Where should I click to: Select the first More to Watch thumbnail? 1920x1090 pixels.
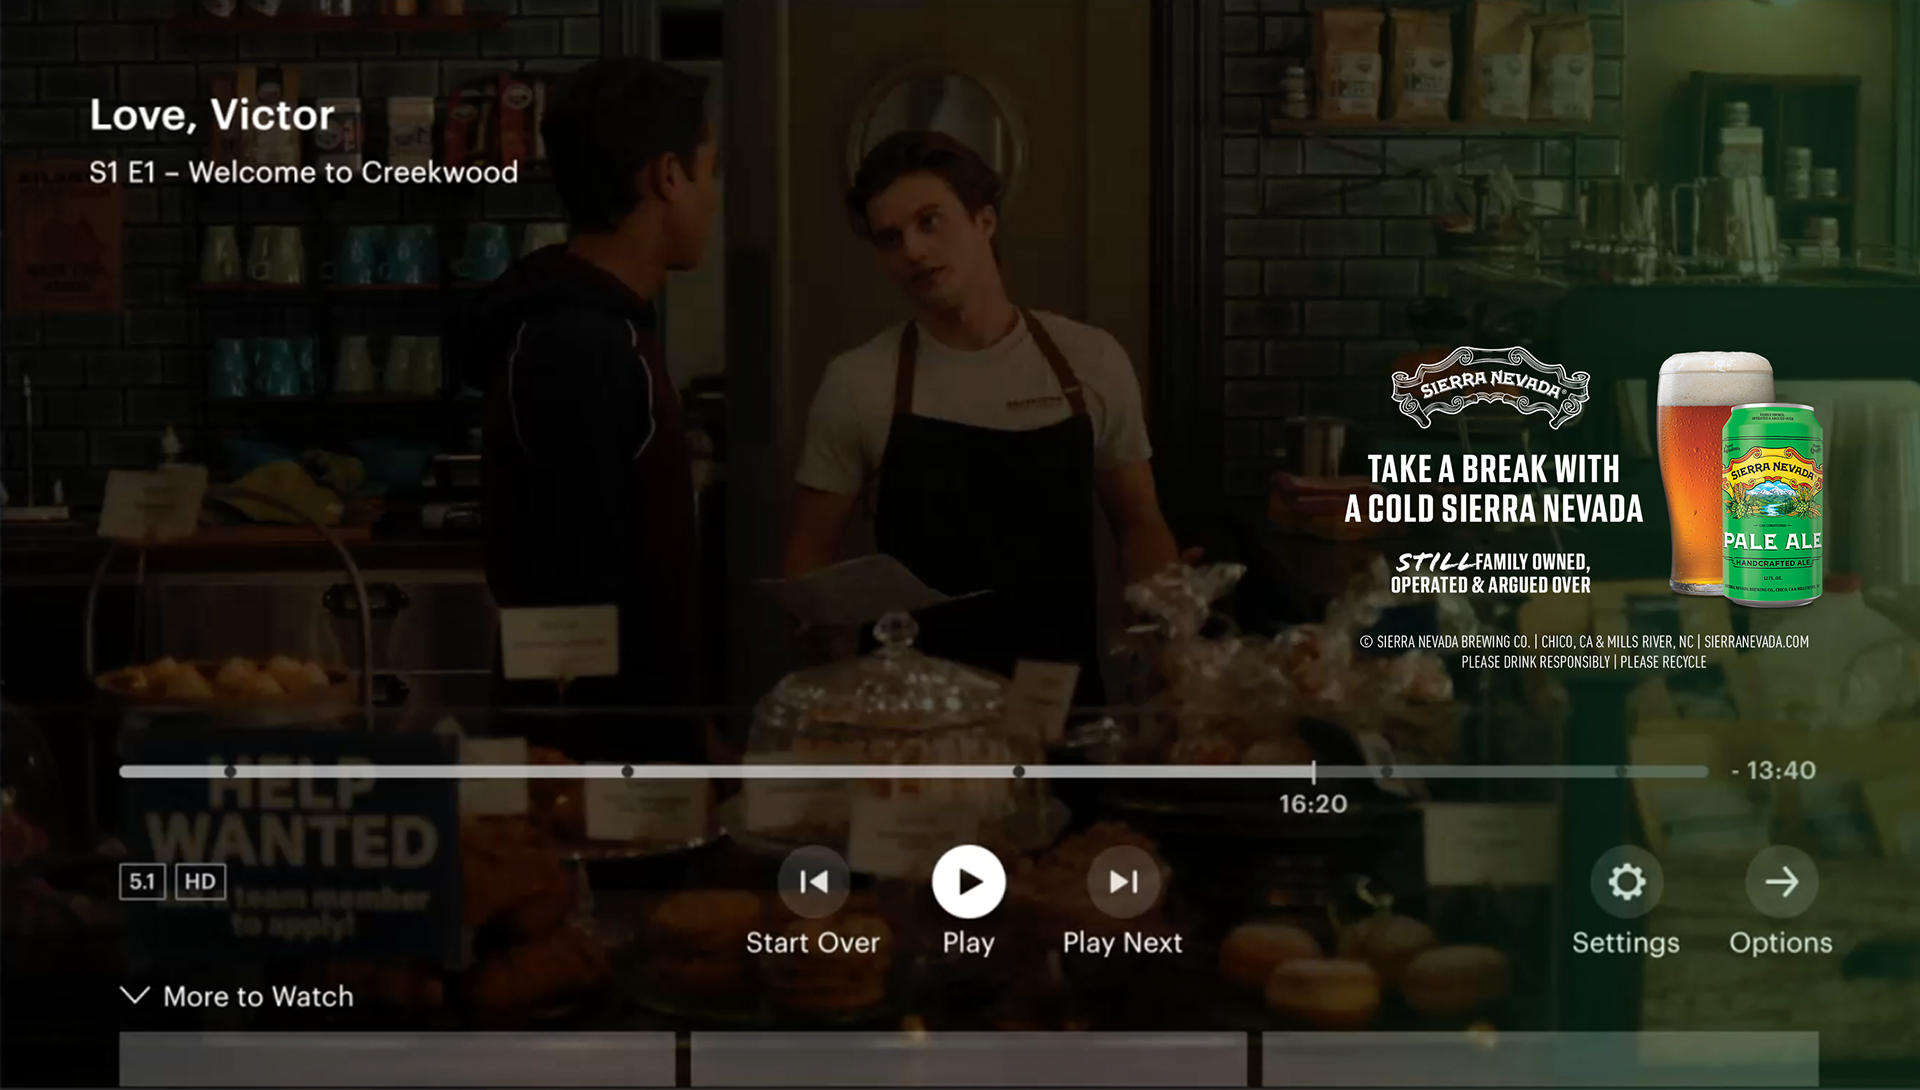(x=397, y=1058)
